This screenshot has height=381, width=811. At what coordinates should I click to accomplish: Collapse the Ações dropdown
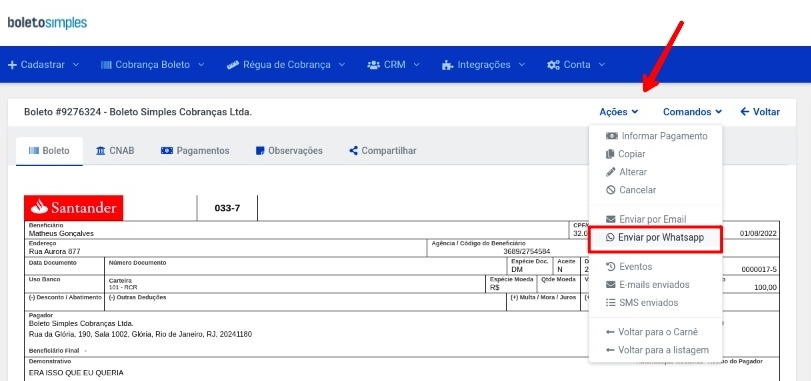(619, 112)
